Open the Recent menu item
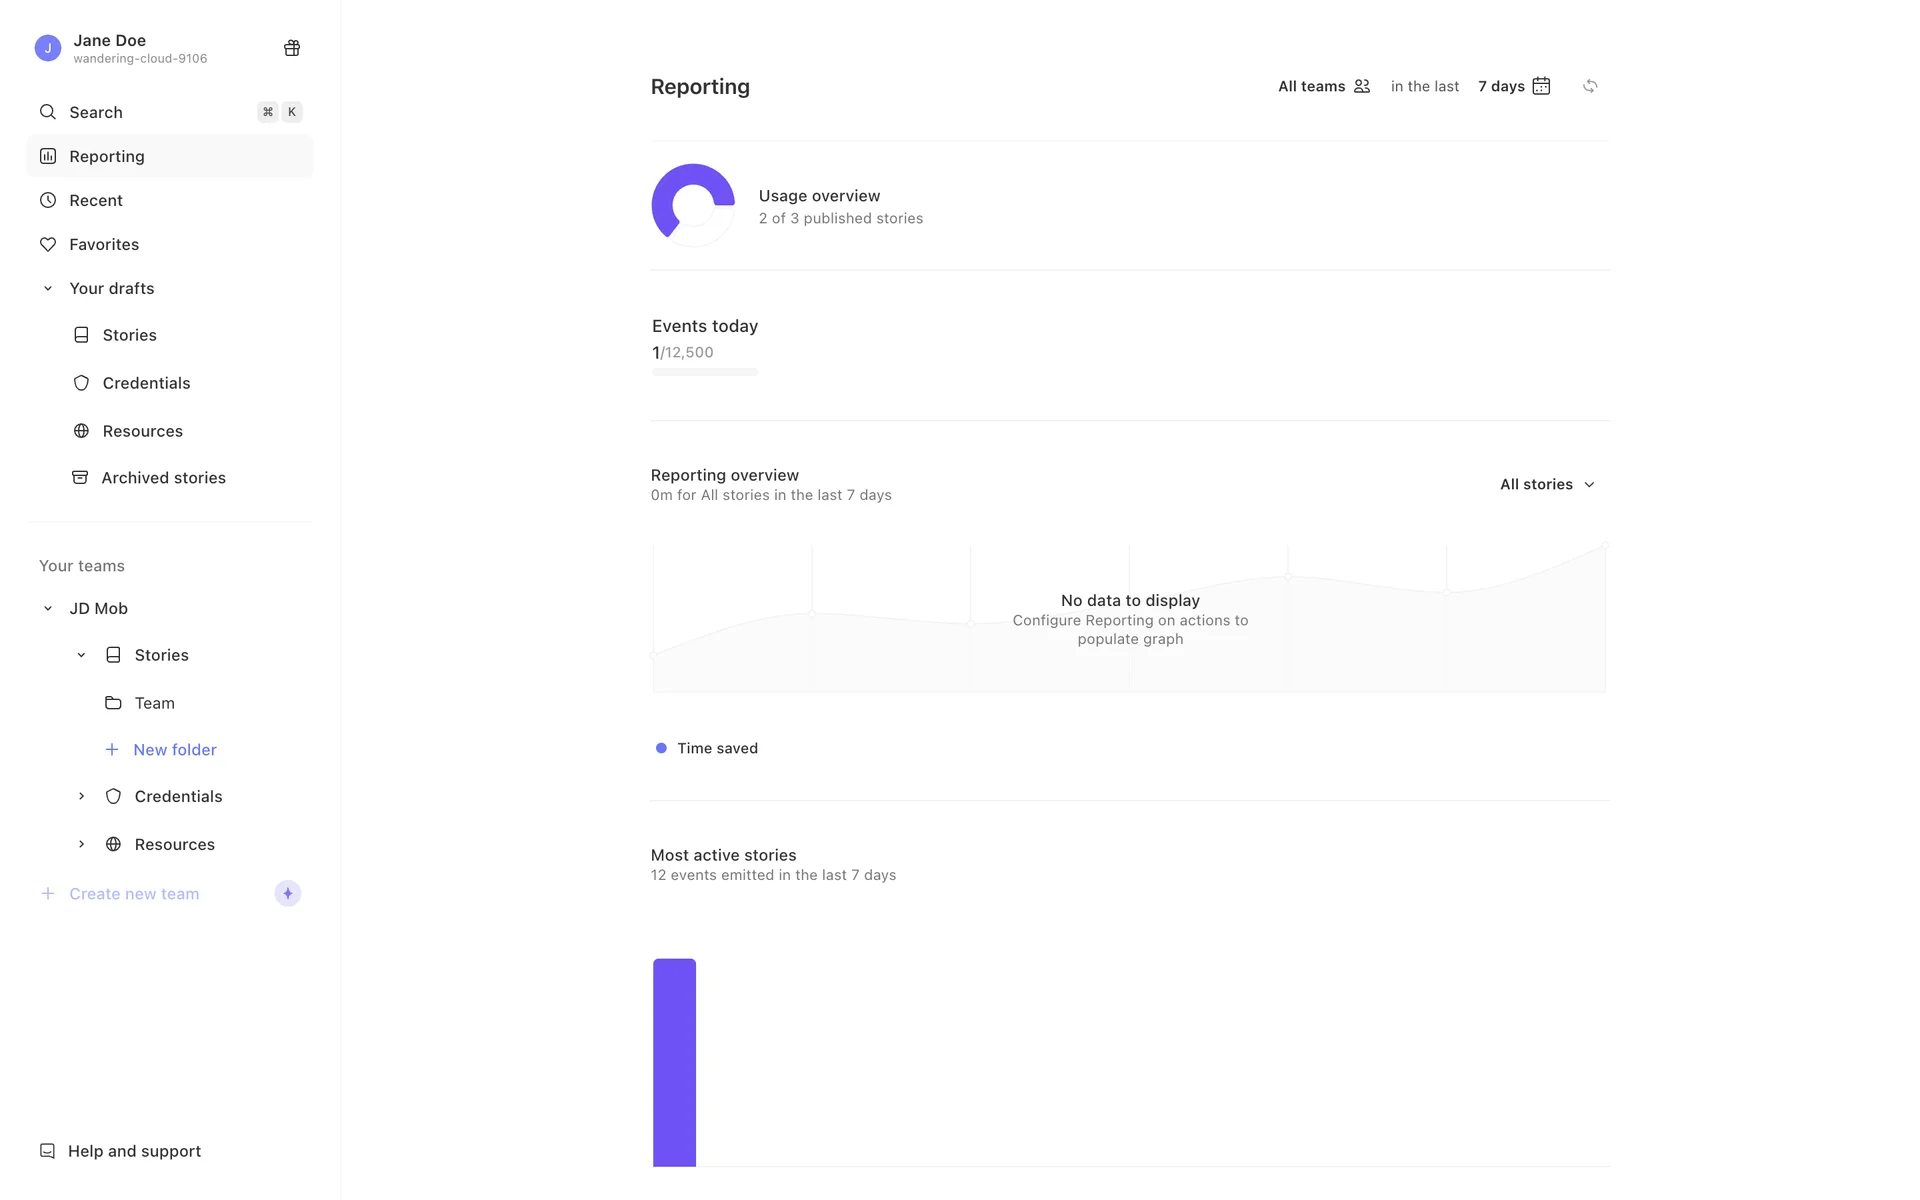Screen dimensions: 1920x1200 point(96,200)
